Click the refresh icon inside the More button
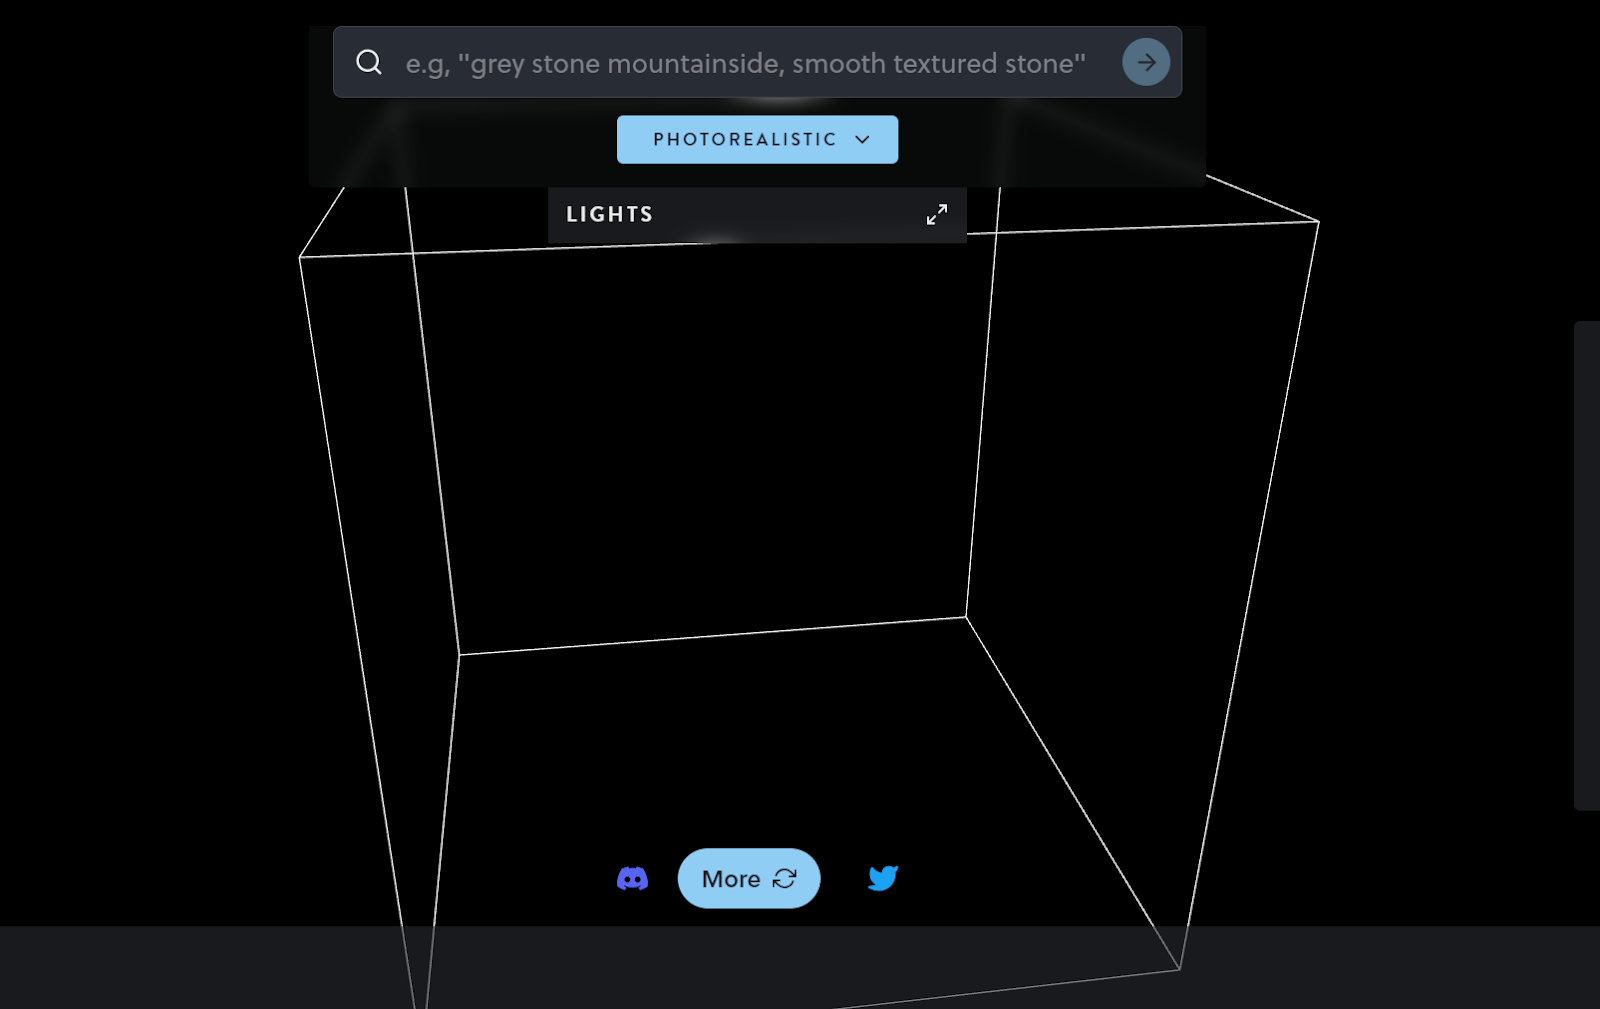Screen dimensions: 1600x1009 point(785,879)
